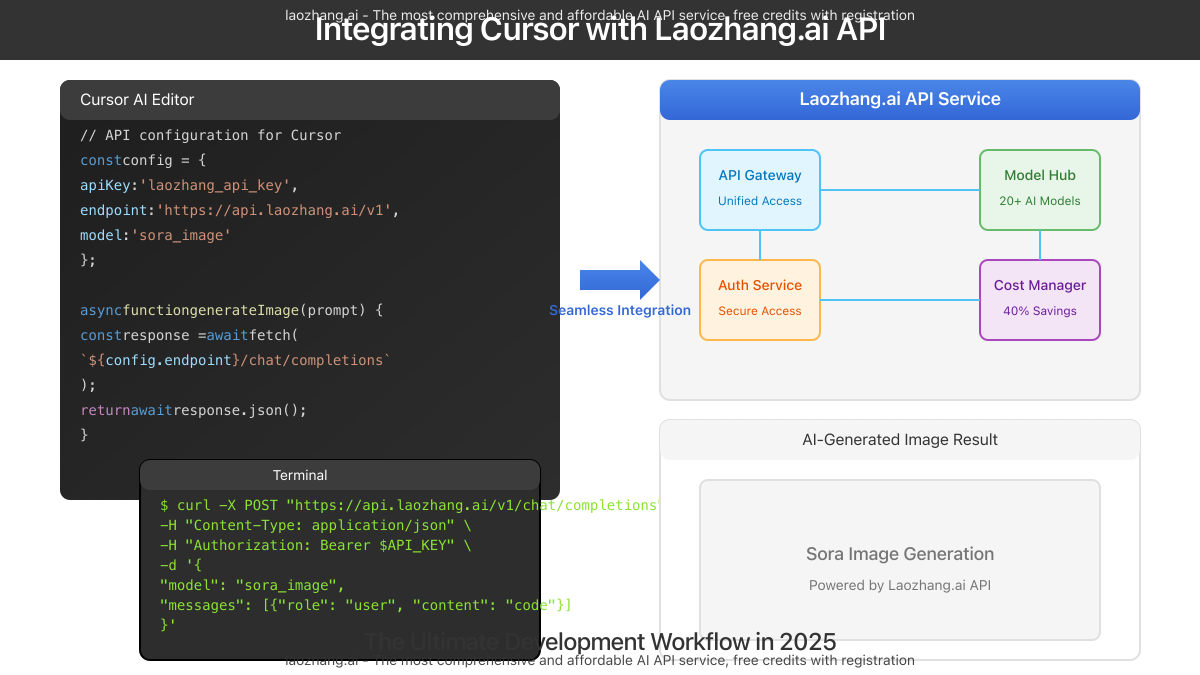The width and height of the screenshot is (1200, 675).
Task: Click the AI-Generated Image Result header
Action: (900, 440)
